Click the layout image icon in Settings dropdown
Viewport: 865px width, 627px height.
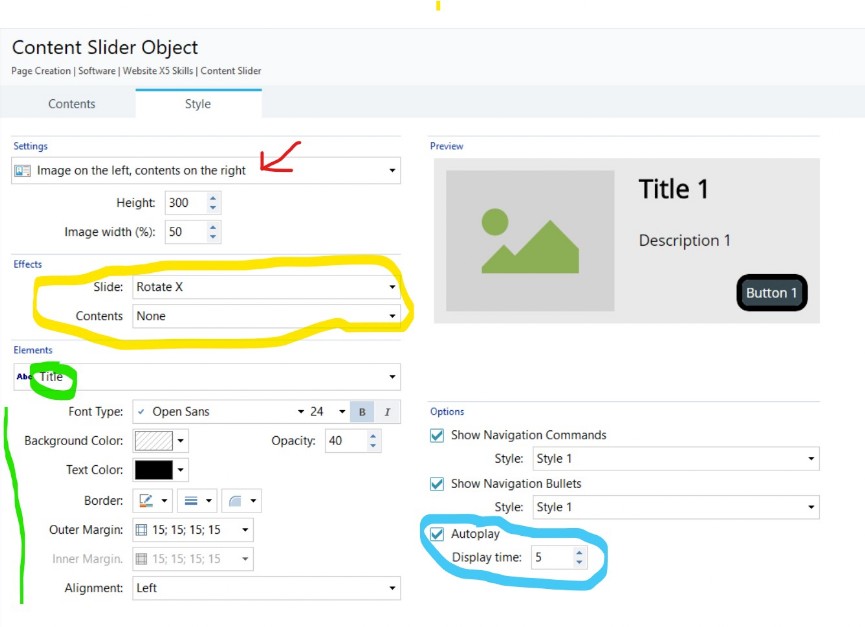pyautogui.click(x=23, y=170)
